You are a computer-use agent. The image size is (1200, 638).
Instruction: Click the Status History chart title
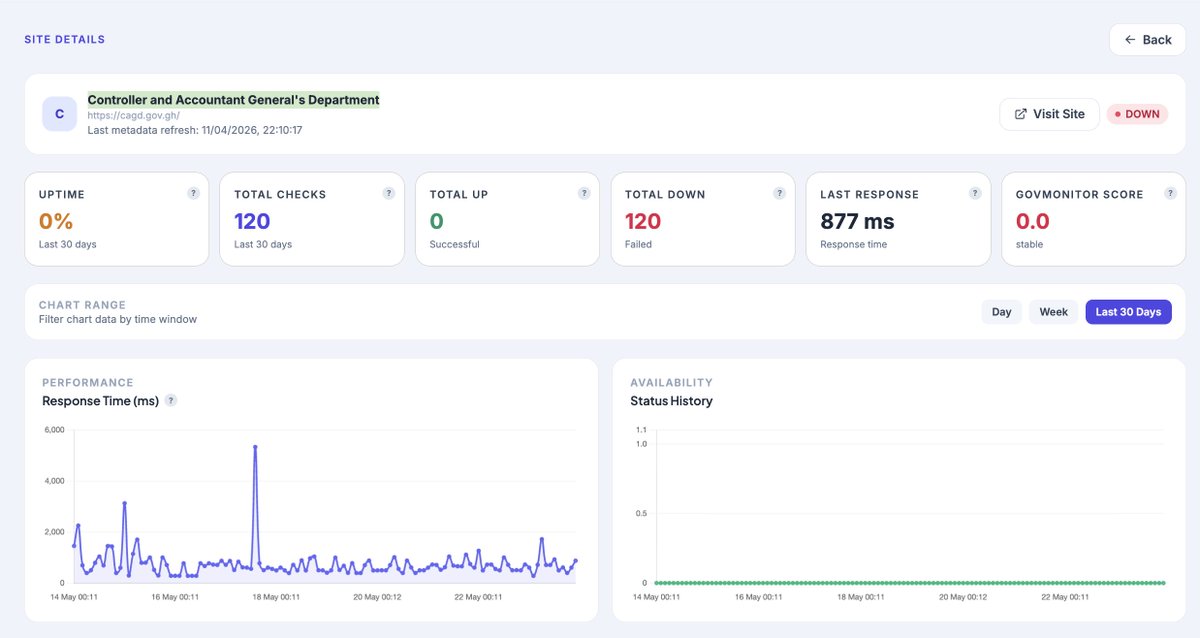[671, 401]
